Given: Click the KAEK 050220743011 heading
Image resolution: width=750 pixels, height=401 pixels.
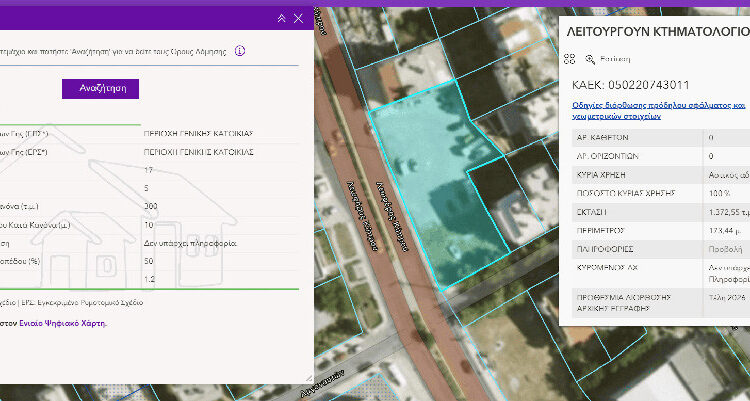Looking at the screenshot, I should click(x=629, y=84).
